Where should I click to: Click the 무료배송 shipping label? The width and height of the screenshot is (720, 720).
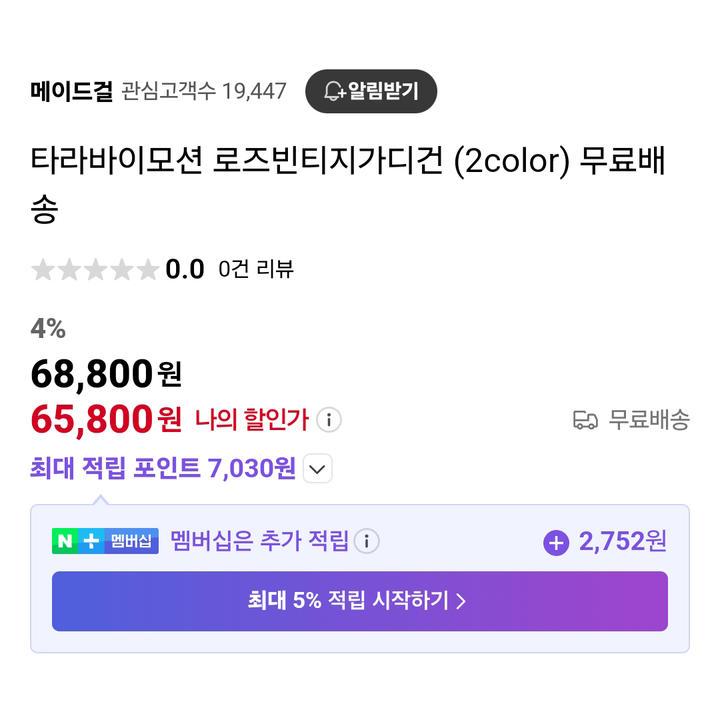(649, 420)
